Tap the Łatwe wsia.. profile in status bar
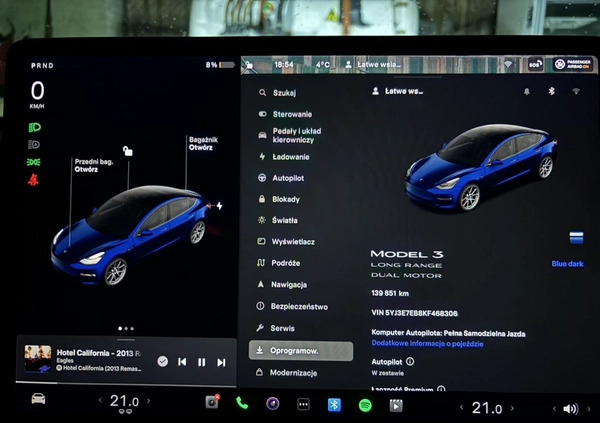The height and width of the screenshot is (423, 600). point(373,65)
